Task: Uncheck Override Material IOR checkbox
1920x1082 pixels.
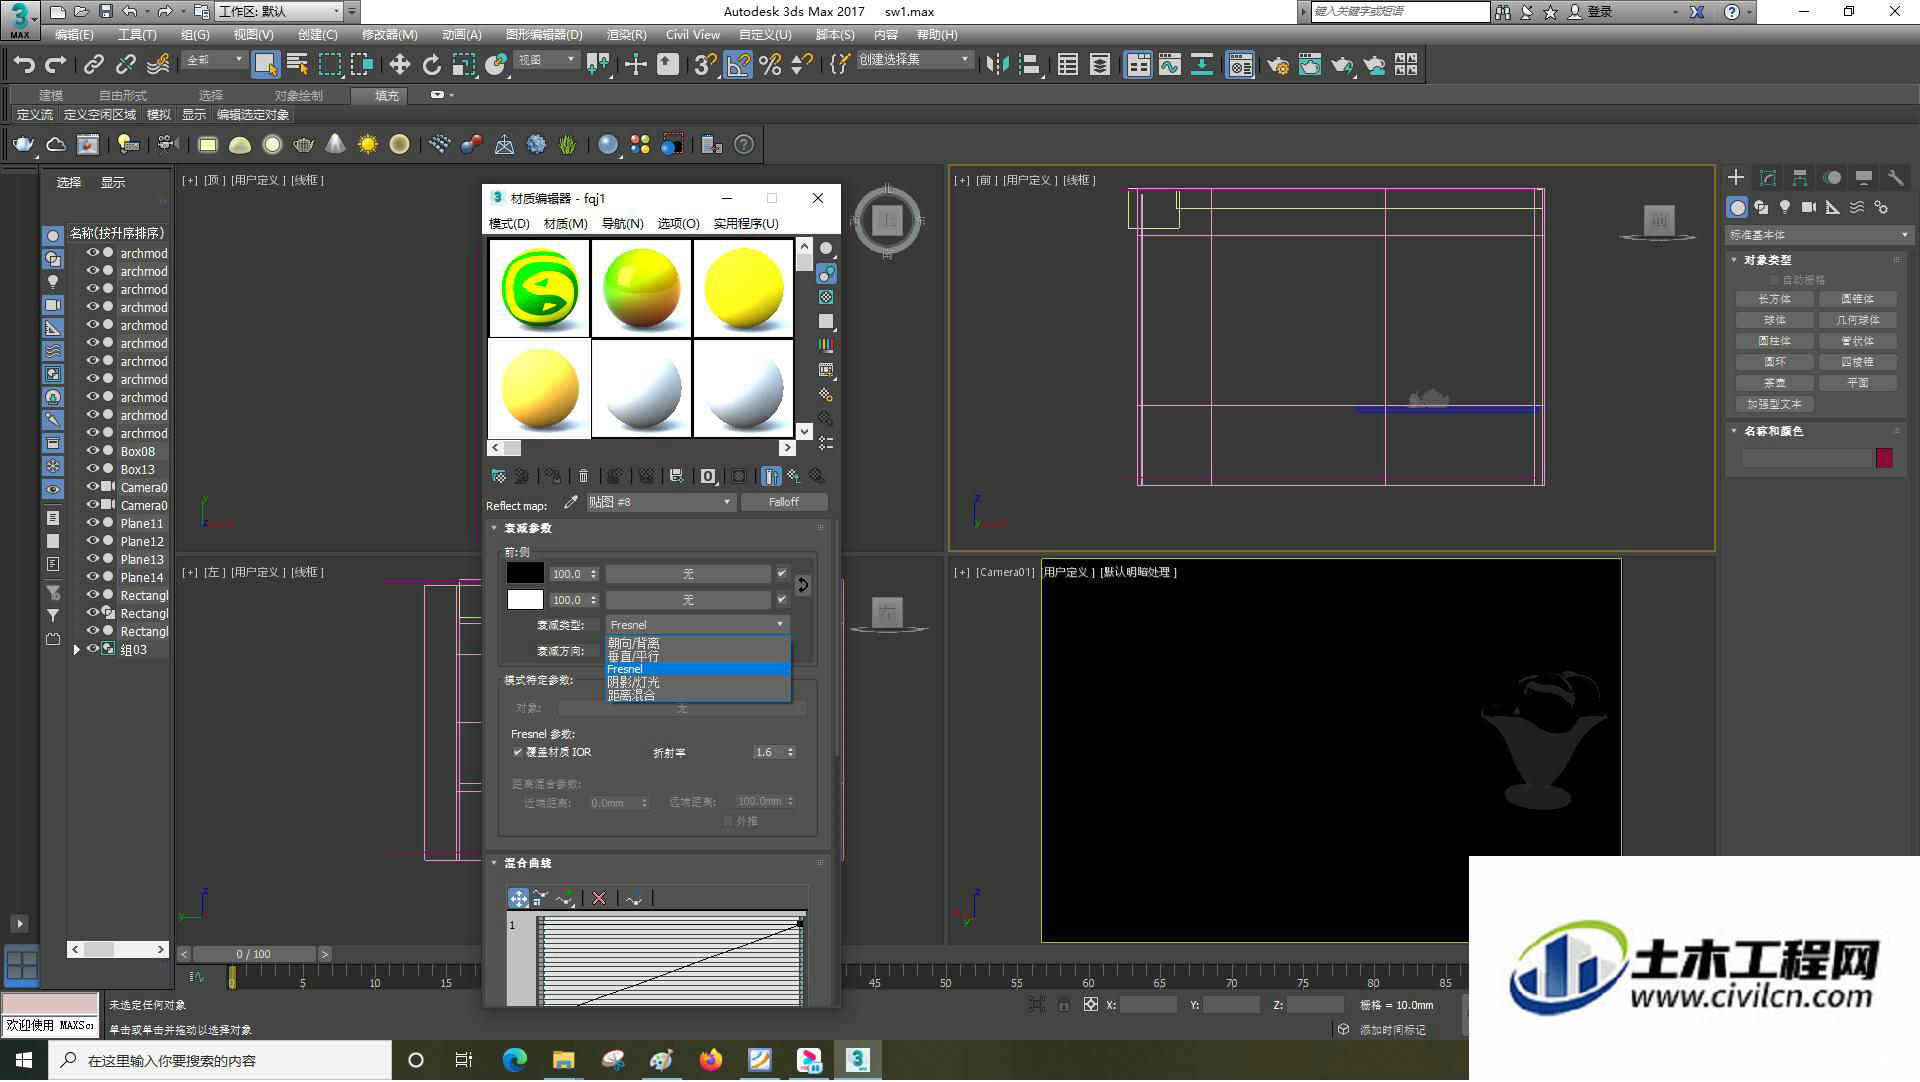Action: [x=517, y=752]
